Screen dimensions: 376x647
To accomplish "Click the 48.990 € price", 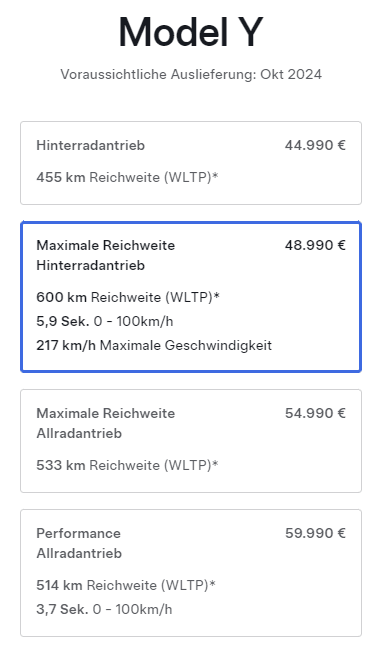I will click(315, 245).
